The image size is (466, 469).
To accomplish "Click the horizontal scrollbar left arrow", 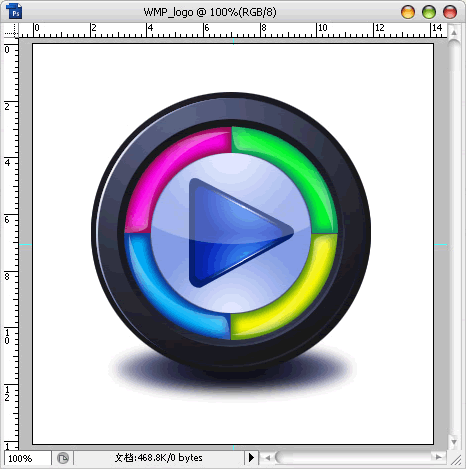I will 267,458.
